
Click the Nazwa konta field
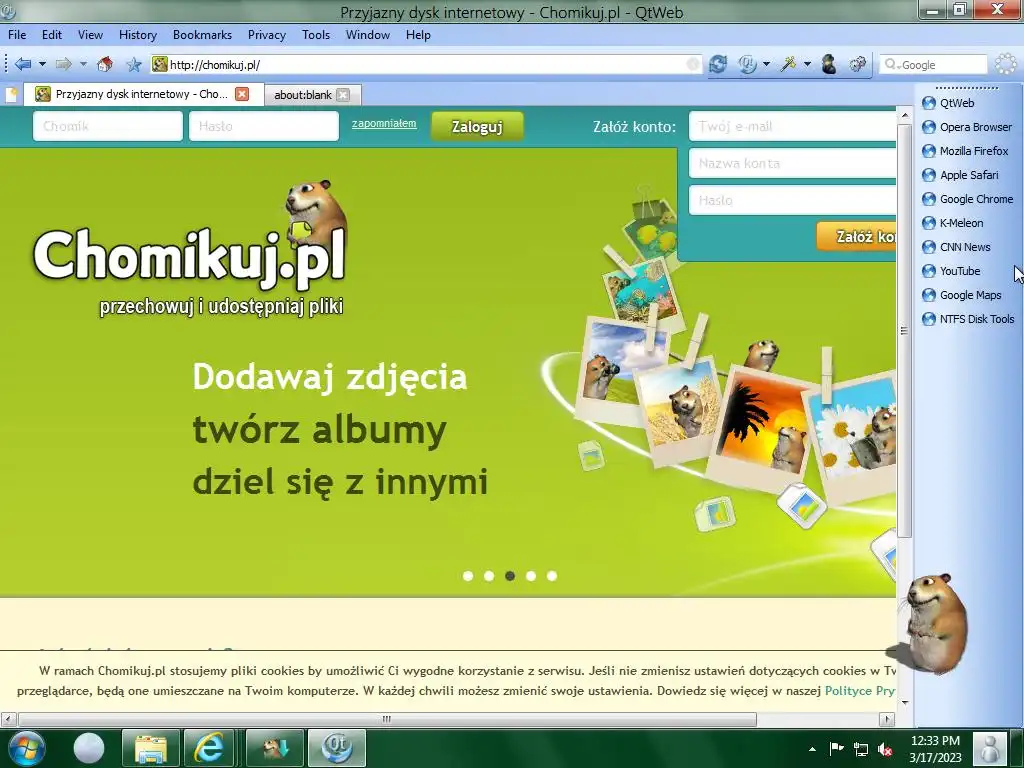coord(792,163)
